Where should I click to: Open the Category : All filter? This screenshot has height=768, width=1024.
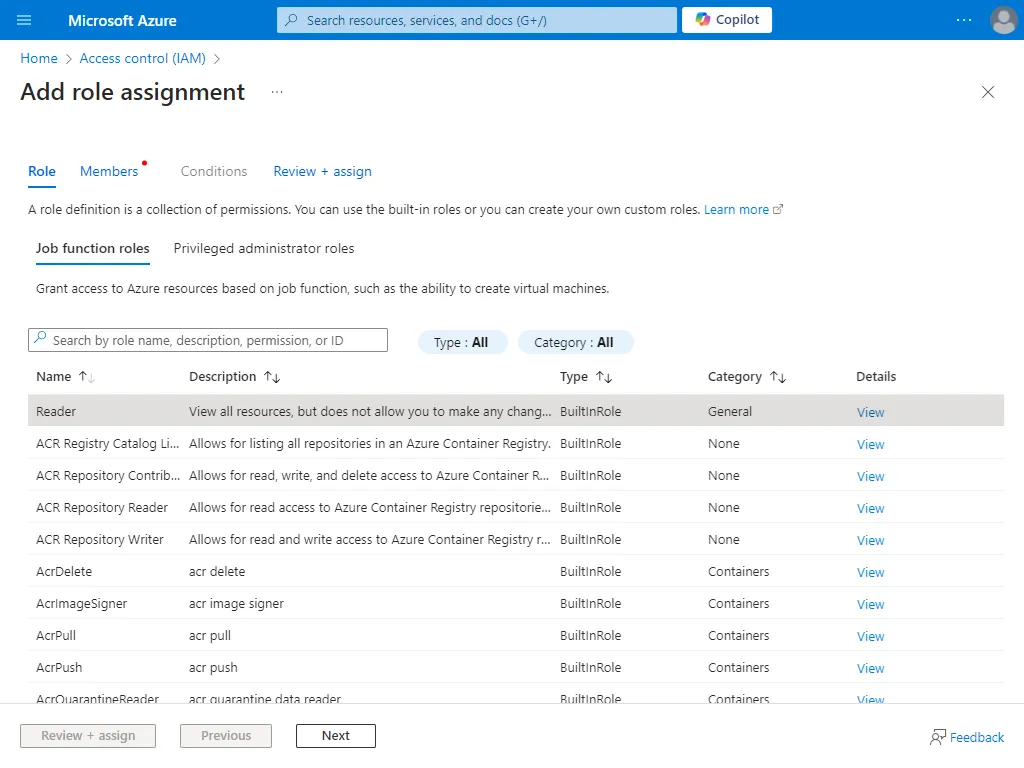click(575, 342)
